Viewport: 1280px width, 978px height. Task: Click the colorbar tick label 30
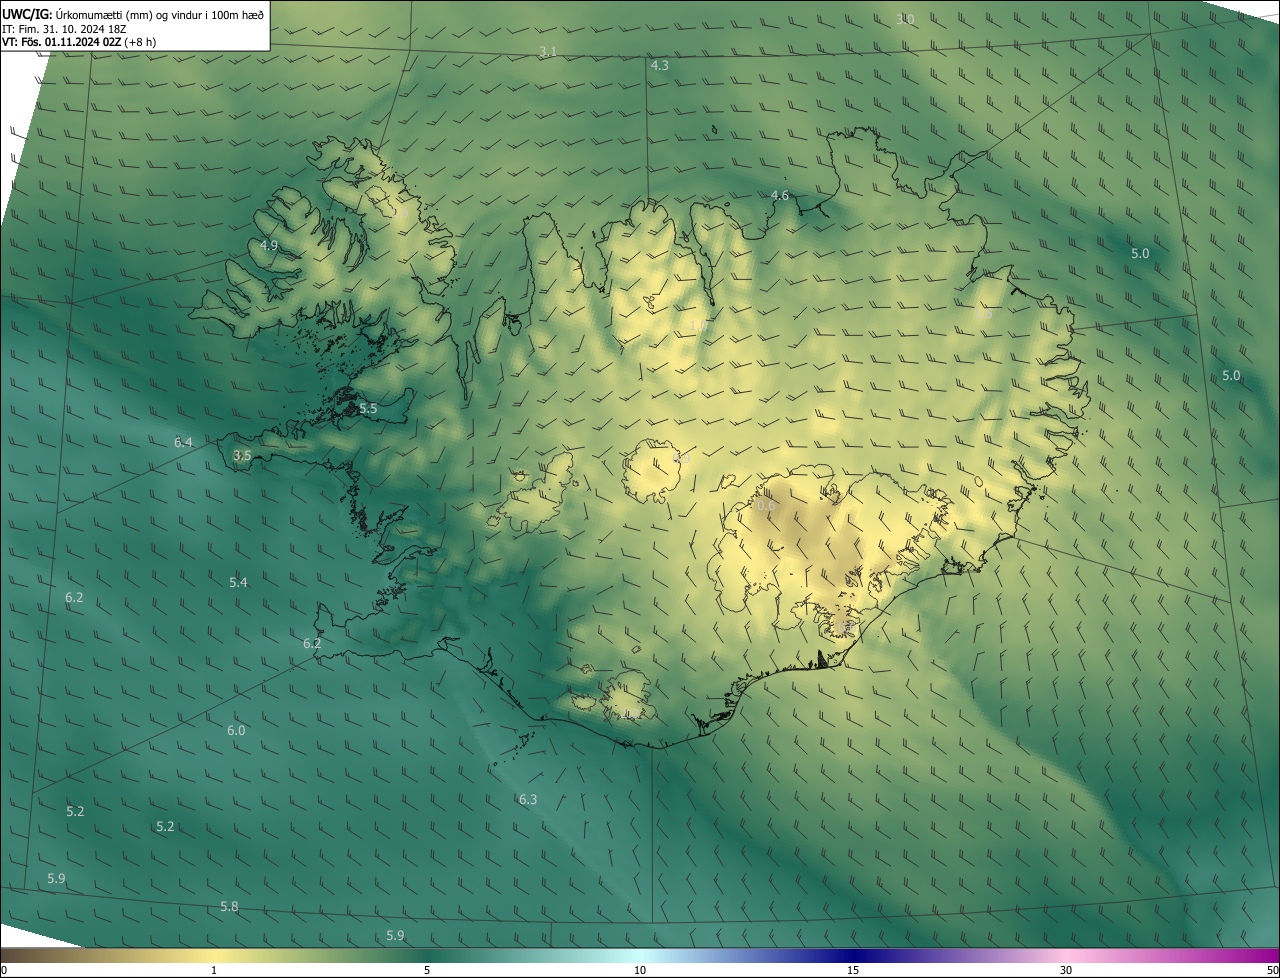point(1066,970)
